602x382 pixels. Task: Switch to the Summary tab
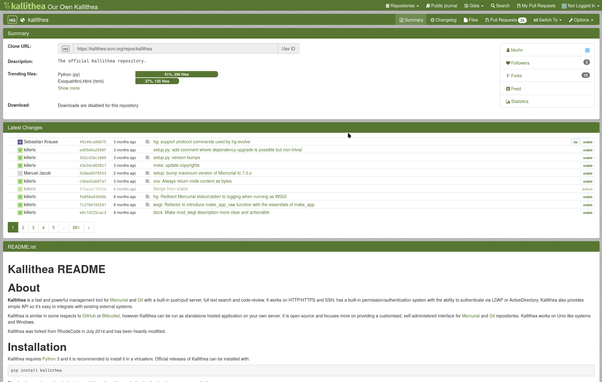click(411, 20)
